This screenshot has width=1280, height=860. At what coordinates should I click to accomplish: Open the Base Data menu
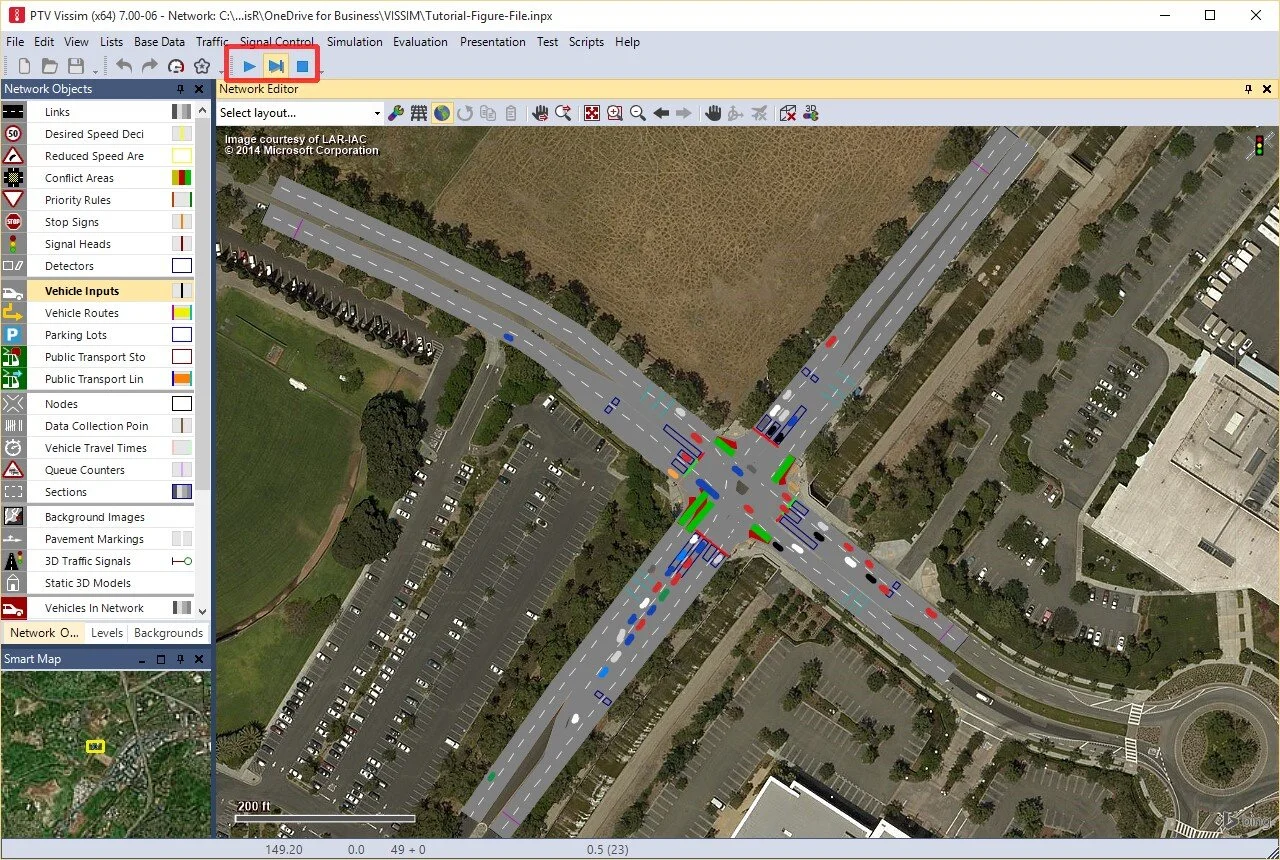pyautogui.click(x=159, y=42)
